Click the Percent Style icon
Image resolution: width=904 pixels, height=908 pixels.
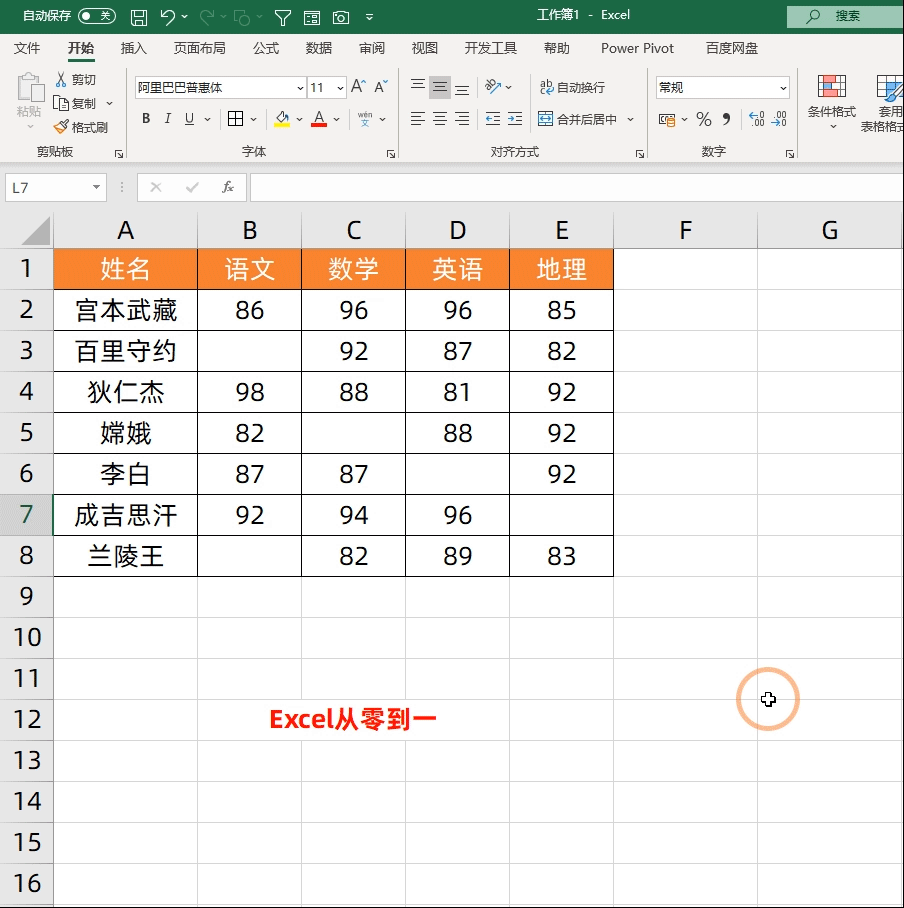click(x=704, y=119)
